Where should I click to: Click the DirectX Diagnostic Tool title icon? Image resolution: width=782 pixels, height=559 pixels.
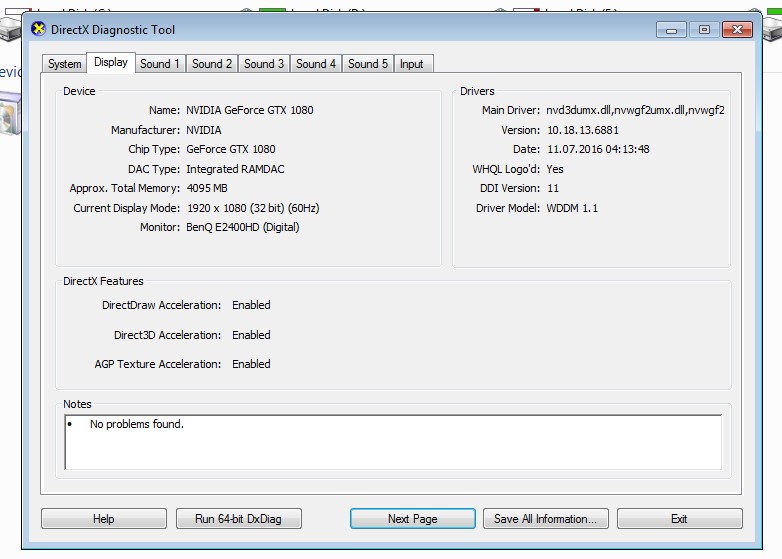[x=38, y=29]
